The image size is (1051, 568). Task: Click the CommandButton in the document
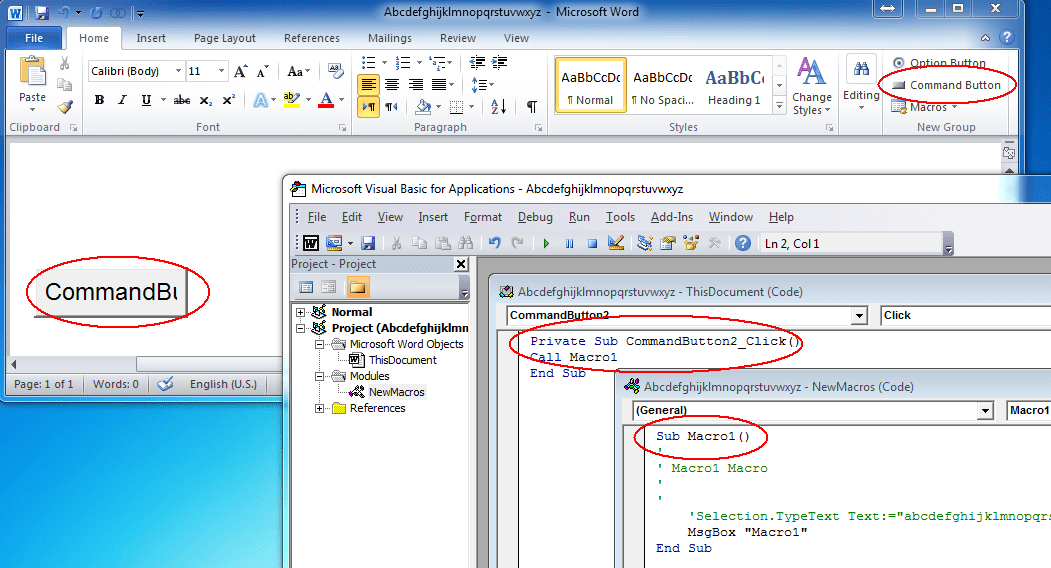(111, 292)
